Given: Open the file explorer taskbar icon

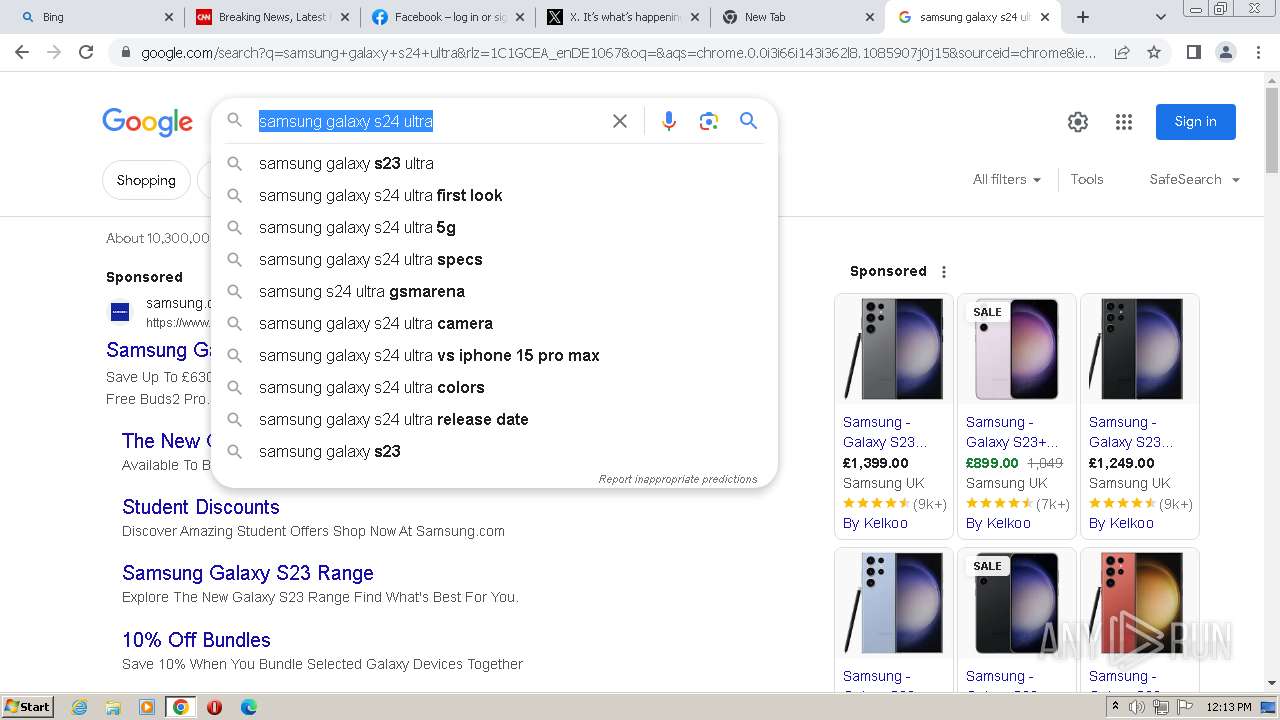Looking at the screenshot, I should (x=113, y=707).
